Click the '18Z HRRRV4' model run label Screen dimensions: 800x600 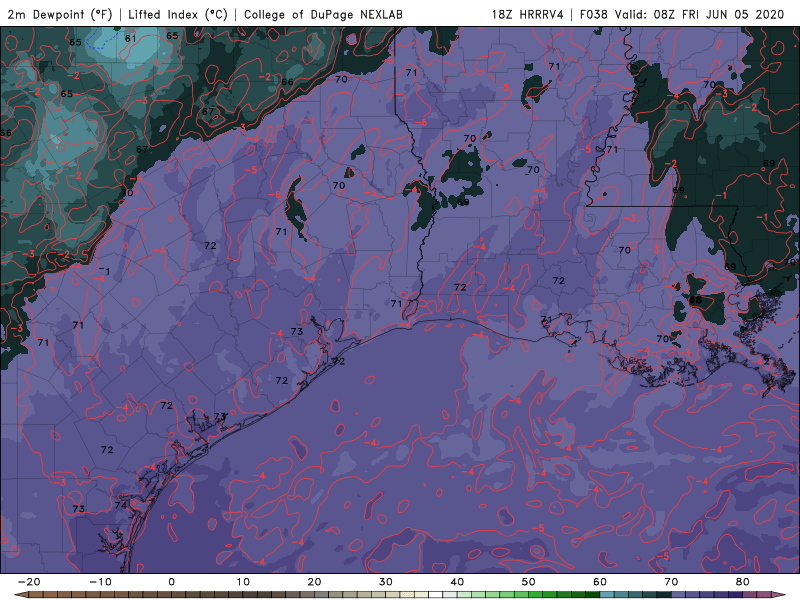[528, 14]
